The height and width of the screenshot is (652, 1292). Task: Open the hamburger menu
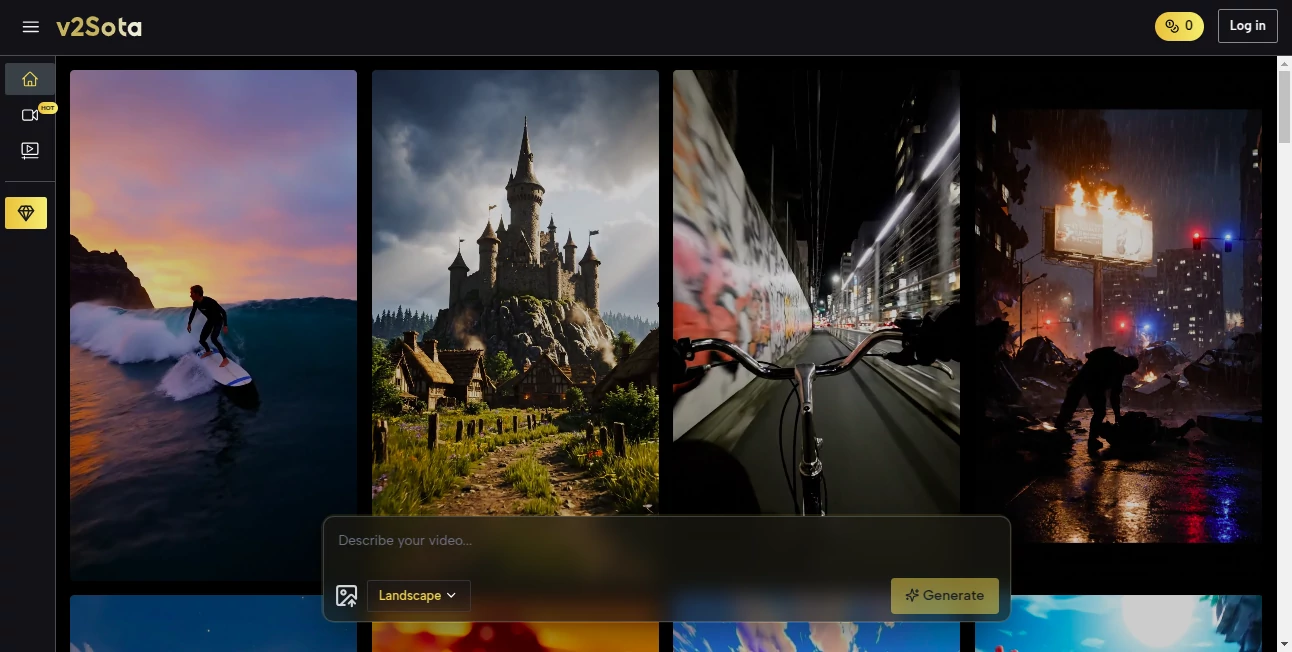coord(31,27)
